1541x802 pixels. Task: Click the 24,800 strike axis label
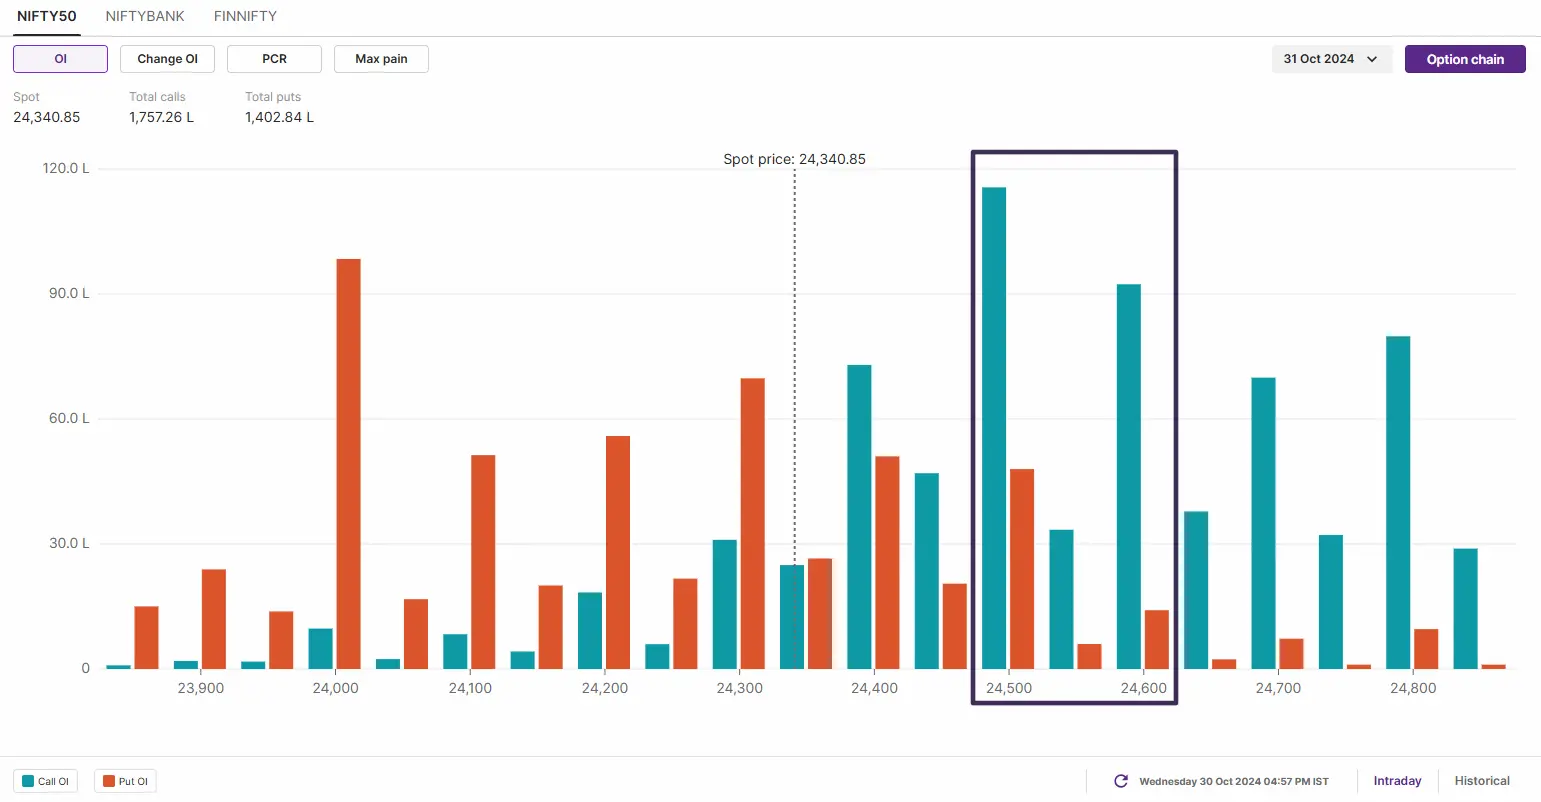click(1413, 688)
